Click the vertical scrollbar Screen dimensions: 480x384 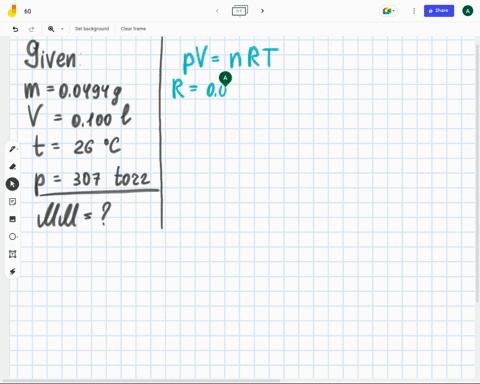[x=478, y=173]
